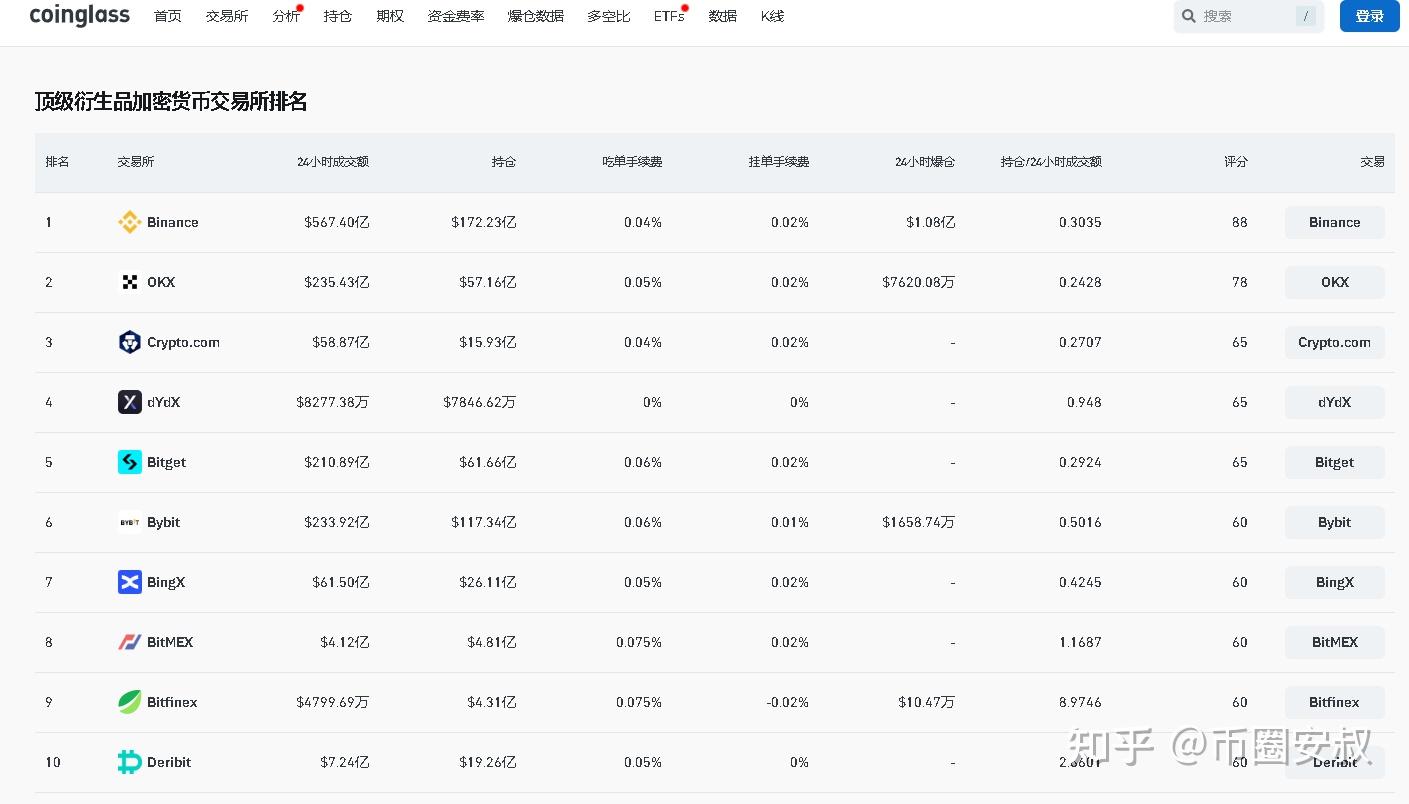Open the 爆仓数据 menu item

pyautogui.click(x=536, y=16)
